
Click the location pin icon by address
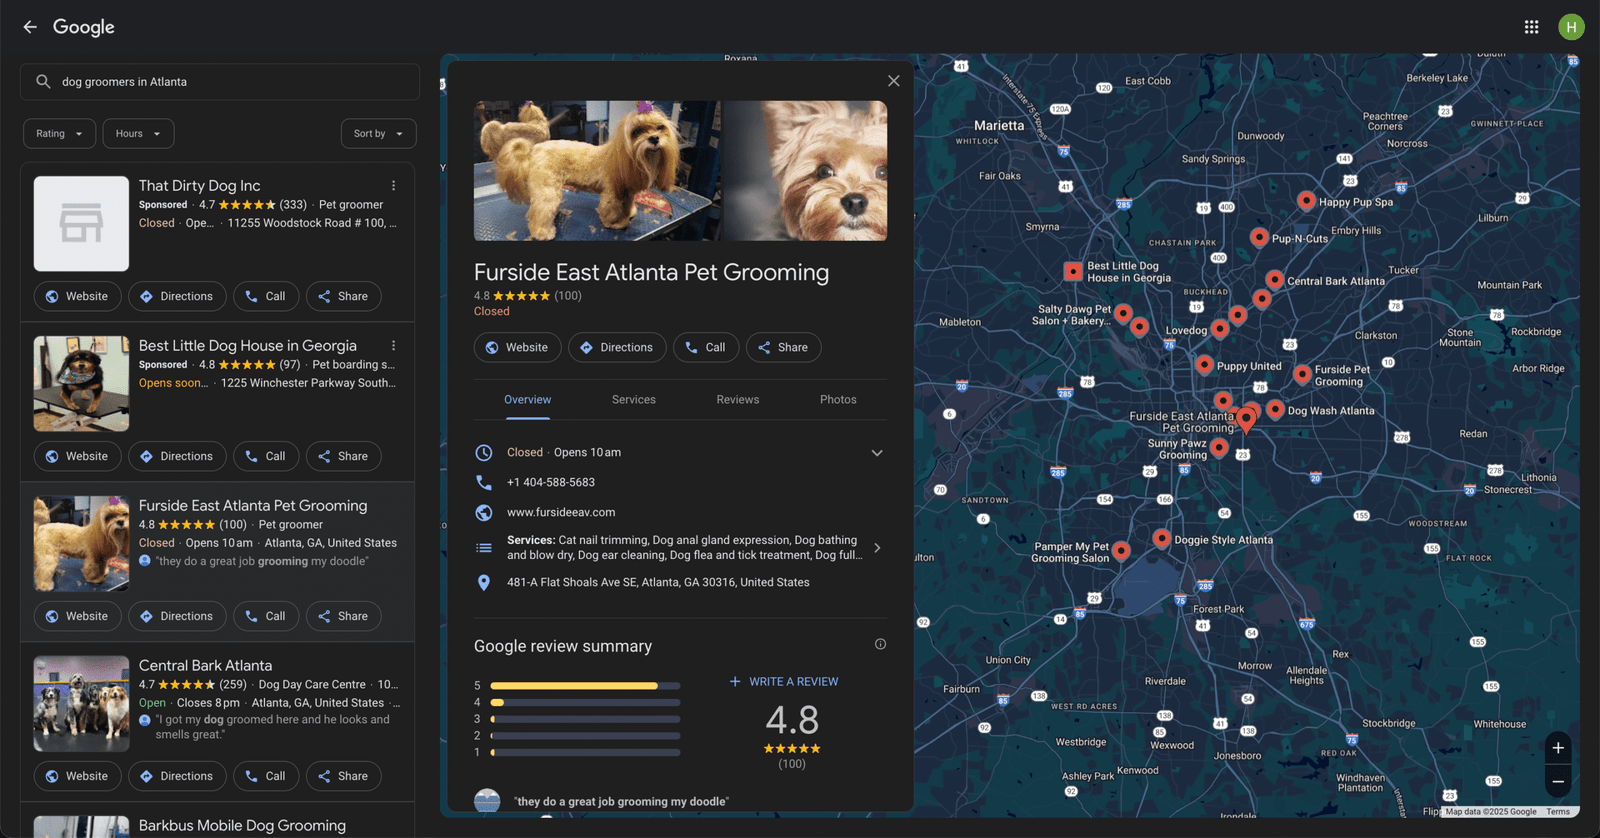tap(484, 582)
